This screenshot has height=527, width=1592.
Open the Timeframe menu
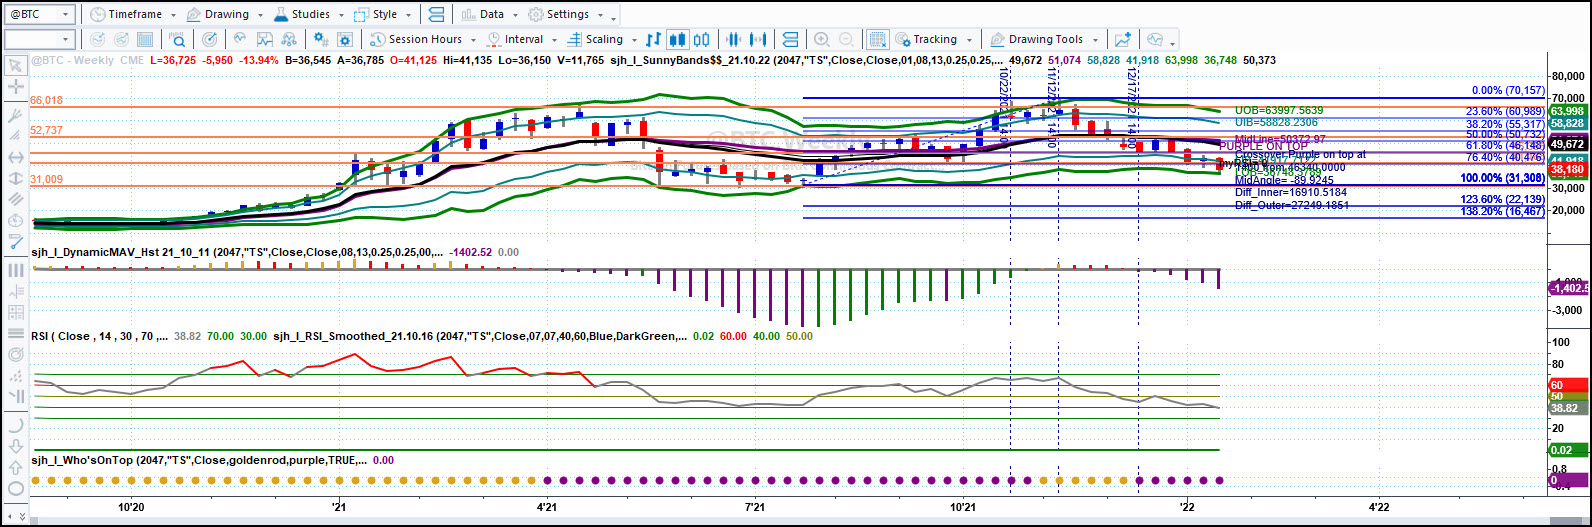pos(133,15)
